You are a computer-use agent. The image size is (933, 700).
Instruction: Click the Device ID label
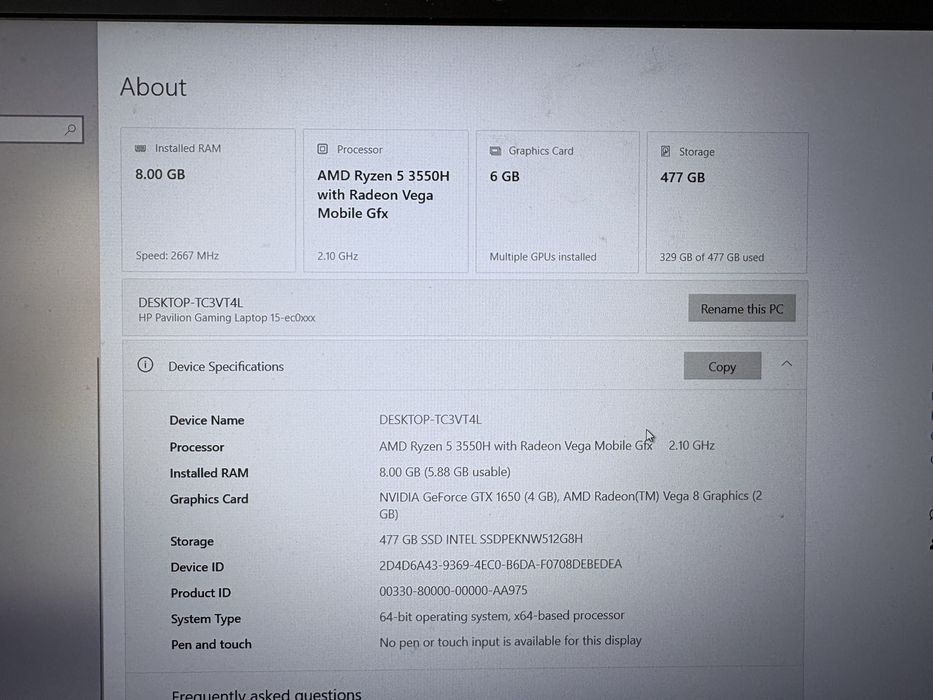click(x=197, y=567)
